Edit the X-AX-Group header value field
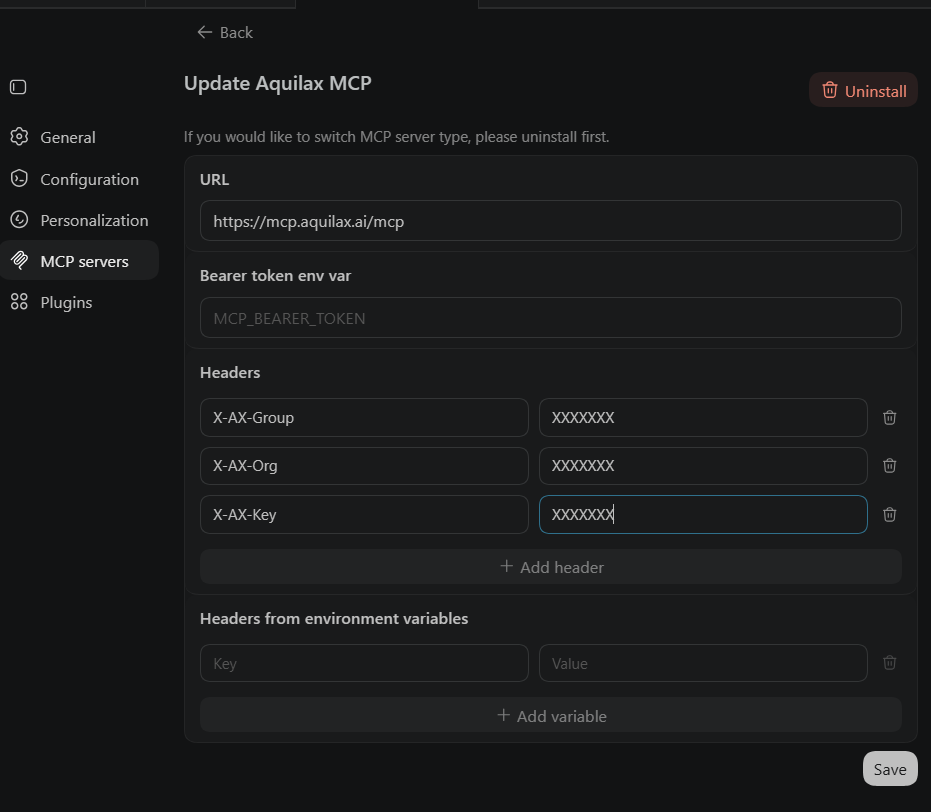Screen dimensions: 931x812 coord(703,417)
